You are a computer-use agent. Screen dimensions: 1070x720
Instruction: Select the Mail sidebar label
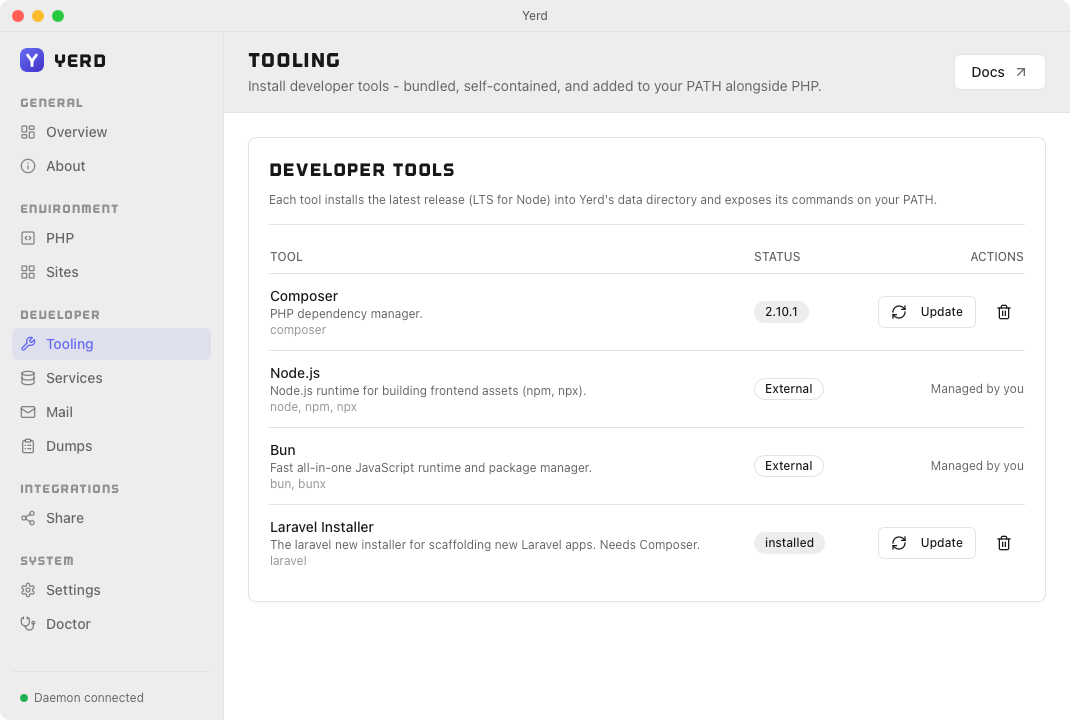tap(59, 412)
